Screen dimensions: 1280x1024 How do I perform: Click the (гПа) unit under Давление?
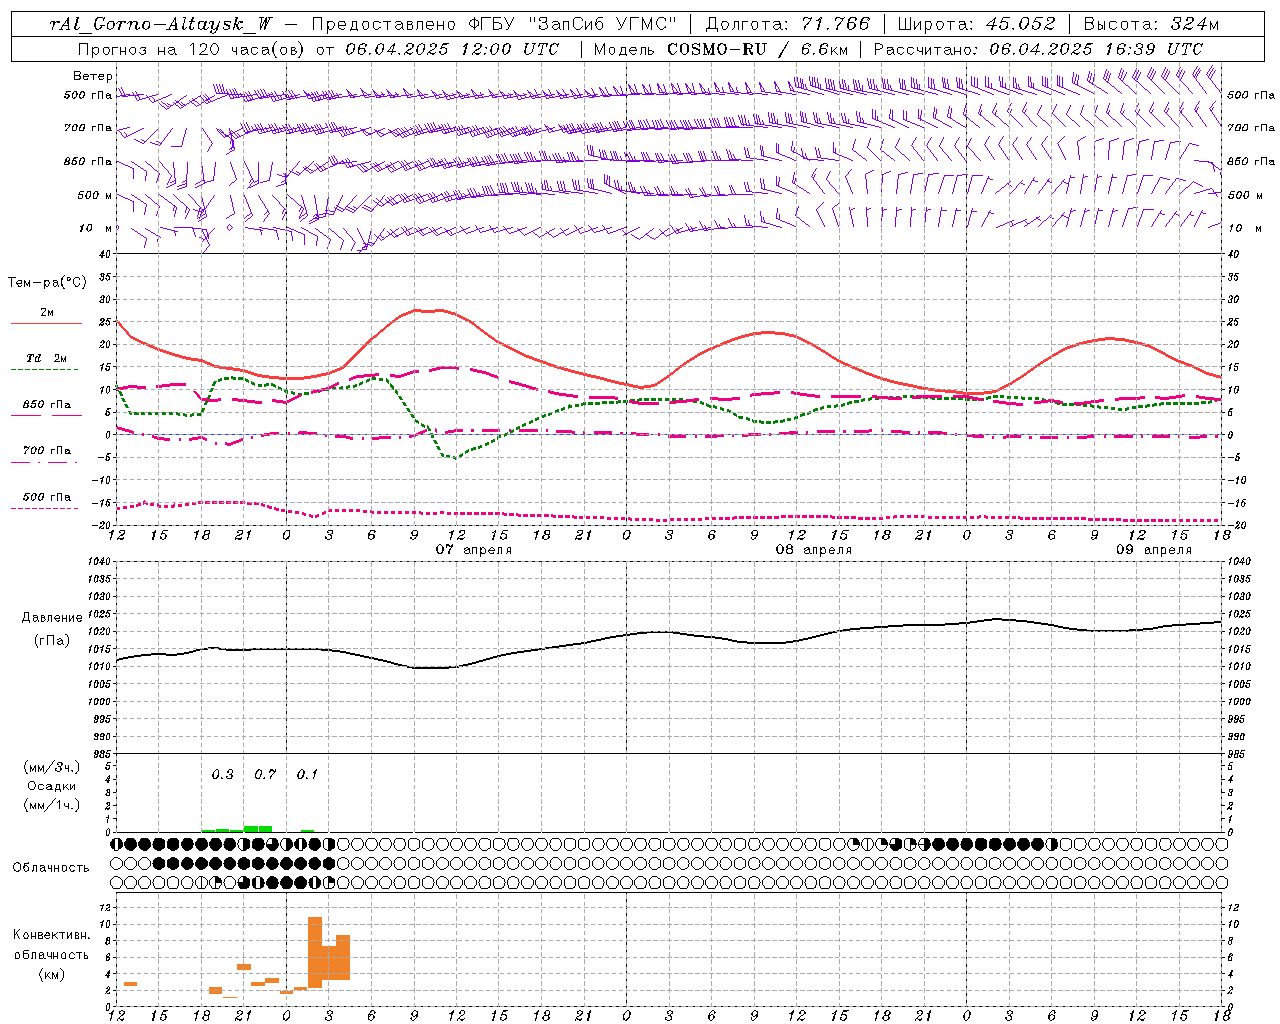pyautogui.click(x=51, y=641)
